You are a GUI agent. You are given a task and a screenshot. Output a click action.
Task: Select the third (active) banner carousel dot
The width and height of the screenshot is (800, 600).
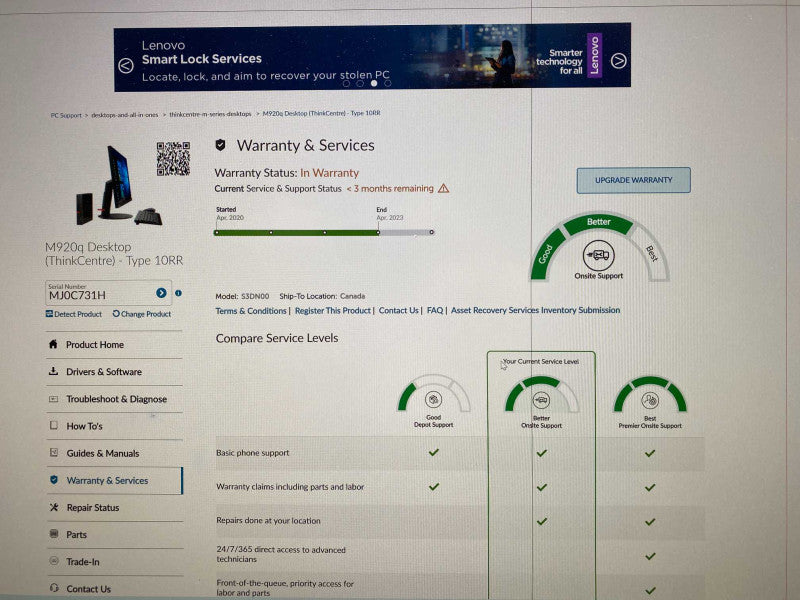(374, 83)
